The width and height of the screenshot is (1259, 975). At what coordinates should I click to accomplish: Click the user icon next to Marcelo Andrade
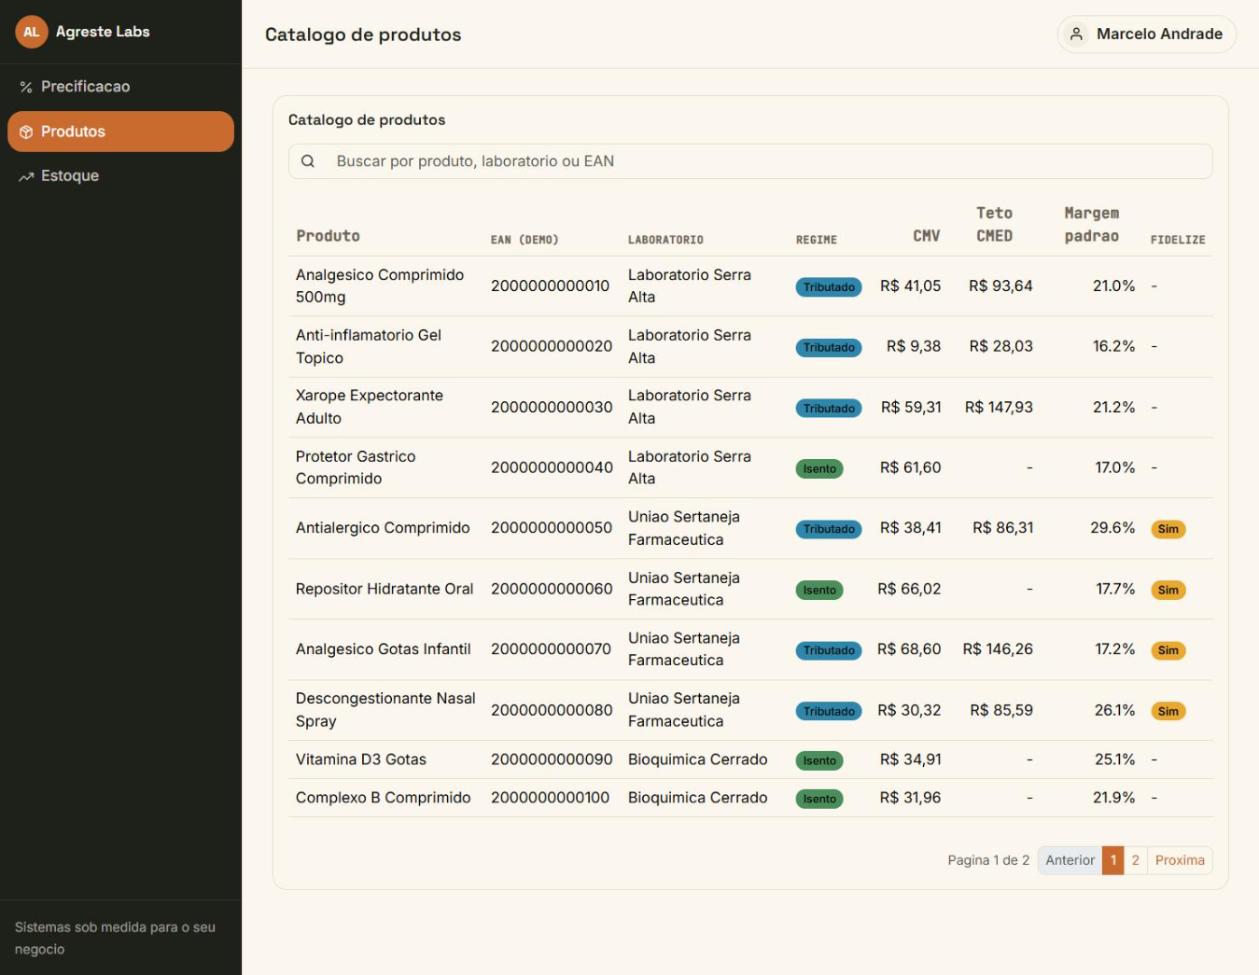(x=1076, y=34)
